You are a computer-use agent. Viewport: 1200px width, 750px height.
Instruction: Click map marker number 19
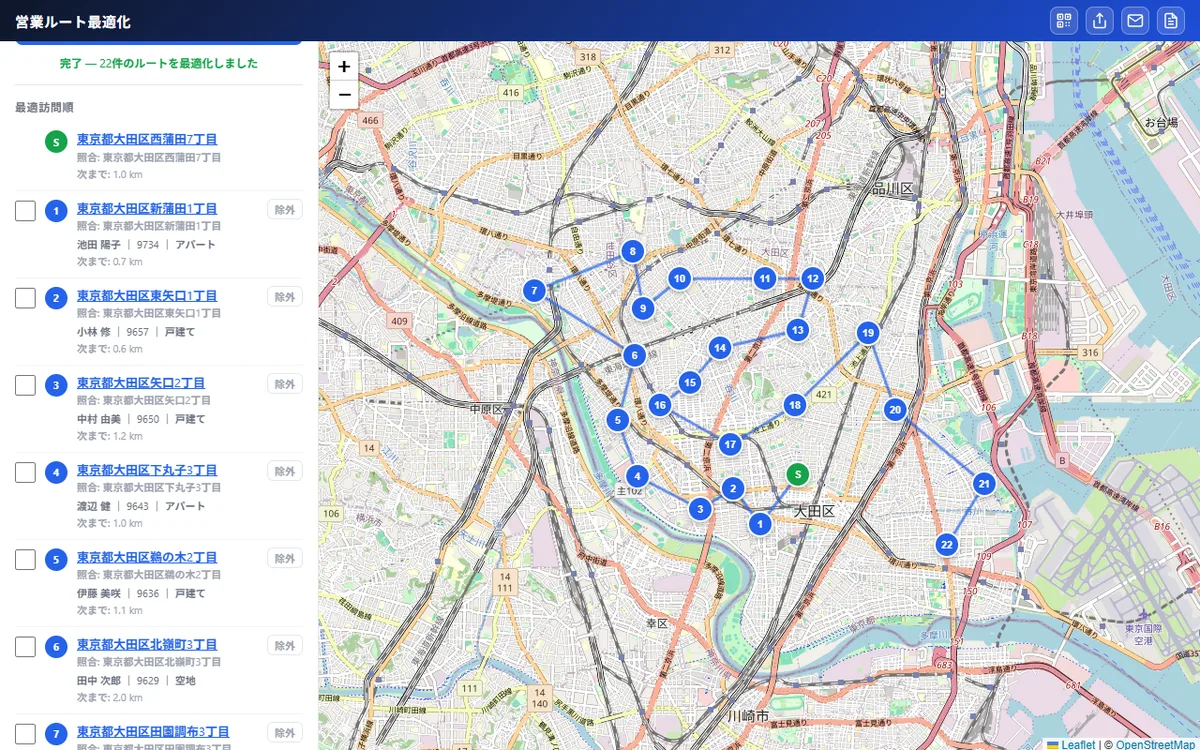pos(868,333)
